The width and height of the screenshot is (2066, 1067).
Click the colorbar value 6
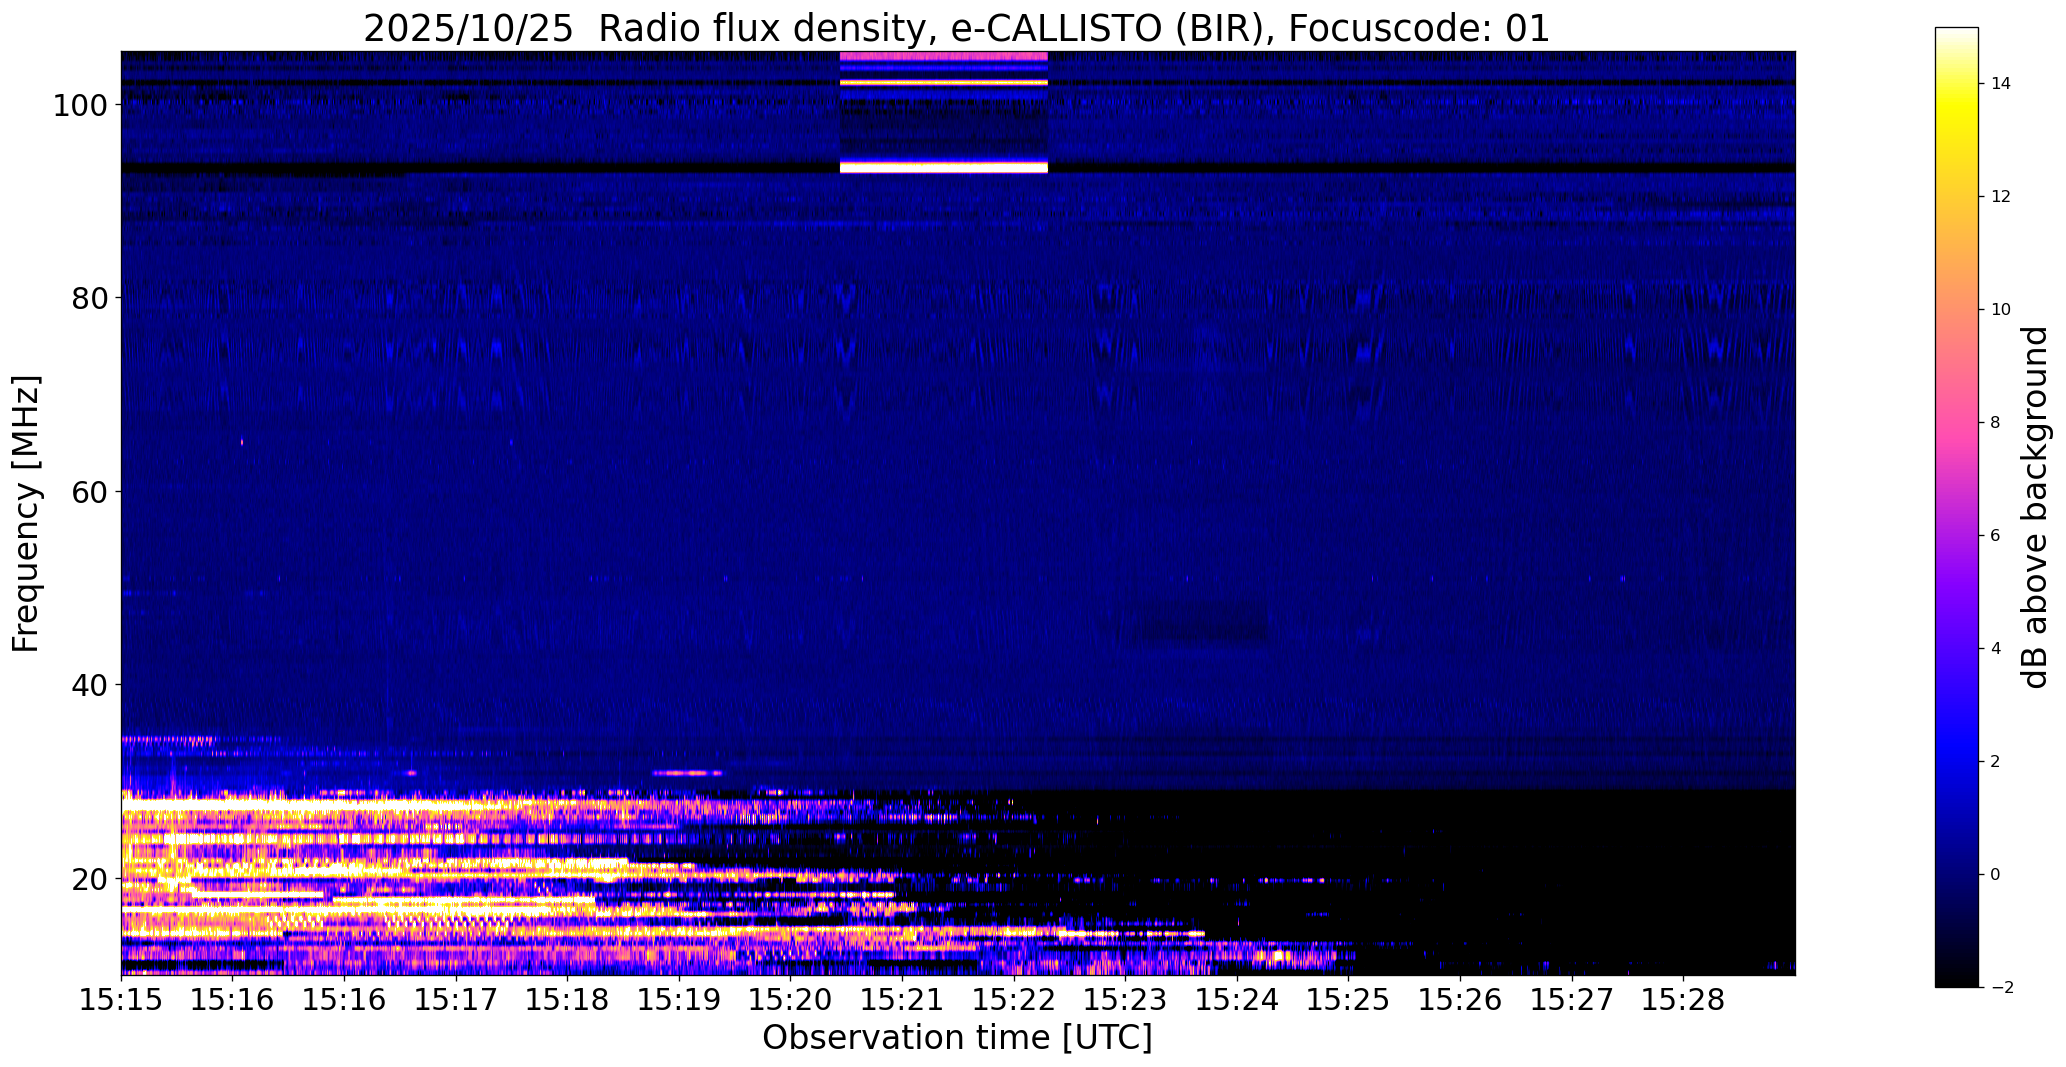pyautogui.click(x=1996, y=536)
